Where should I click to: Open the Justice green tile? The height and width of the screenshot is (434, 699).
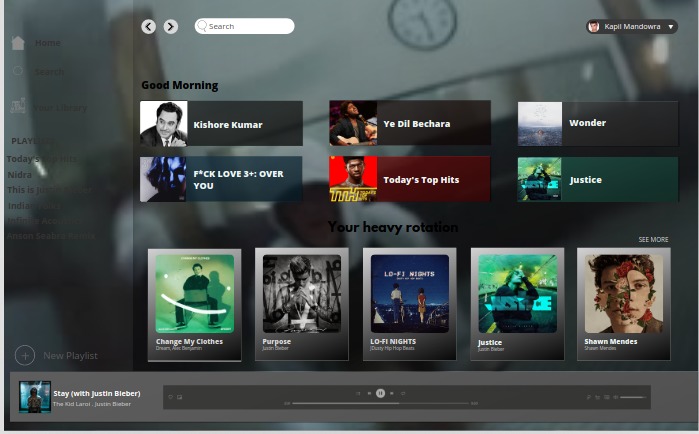point(598,179)
